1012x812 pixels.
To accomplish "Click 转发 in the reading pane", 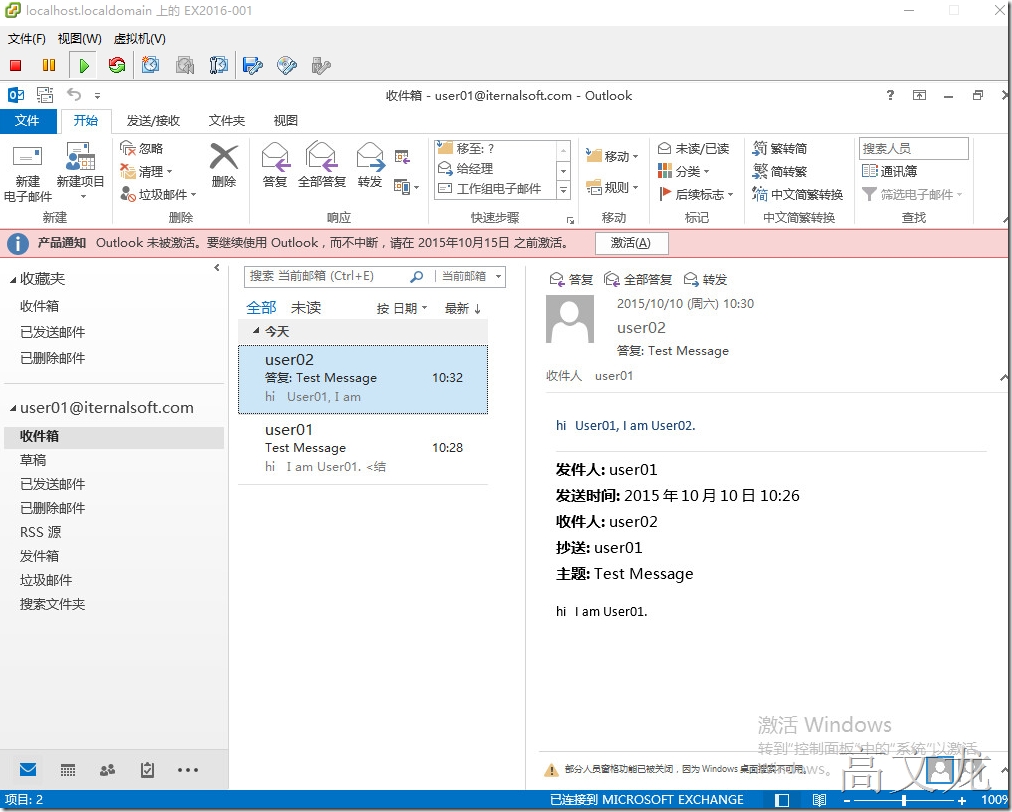I will (705, 279).
